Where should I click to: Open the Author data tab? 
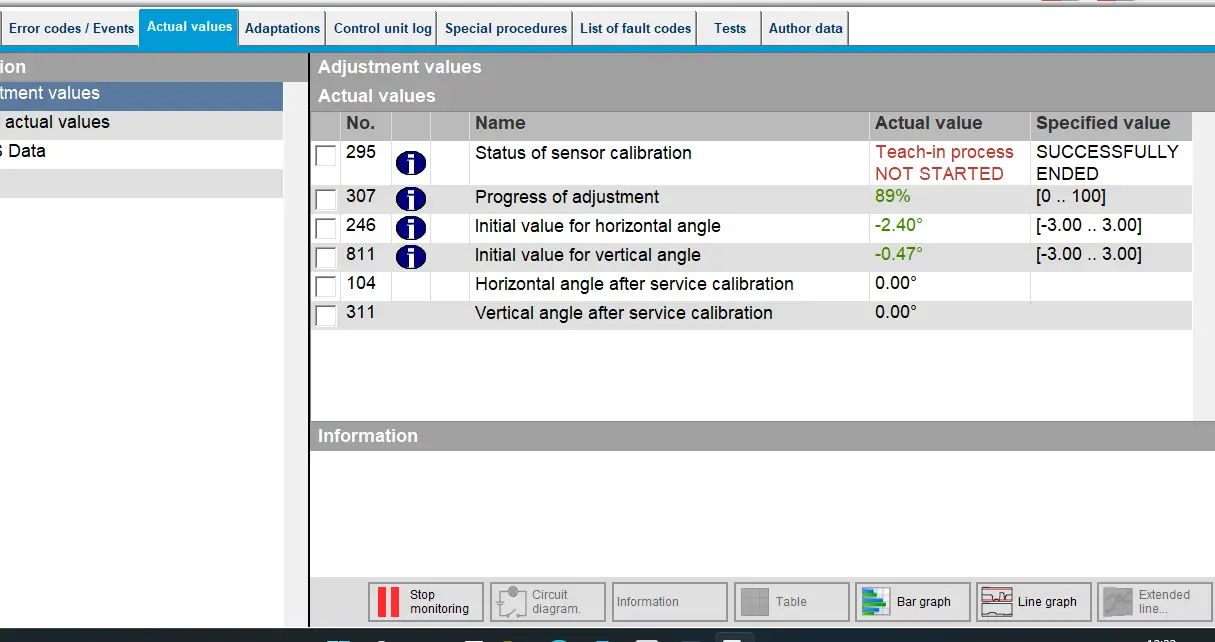pyautogui.click(x=806, y=28)
